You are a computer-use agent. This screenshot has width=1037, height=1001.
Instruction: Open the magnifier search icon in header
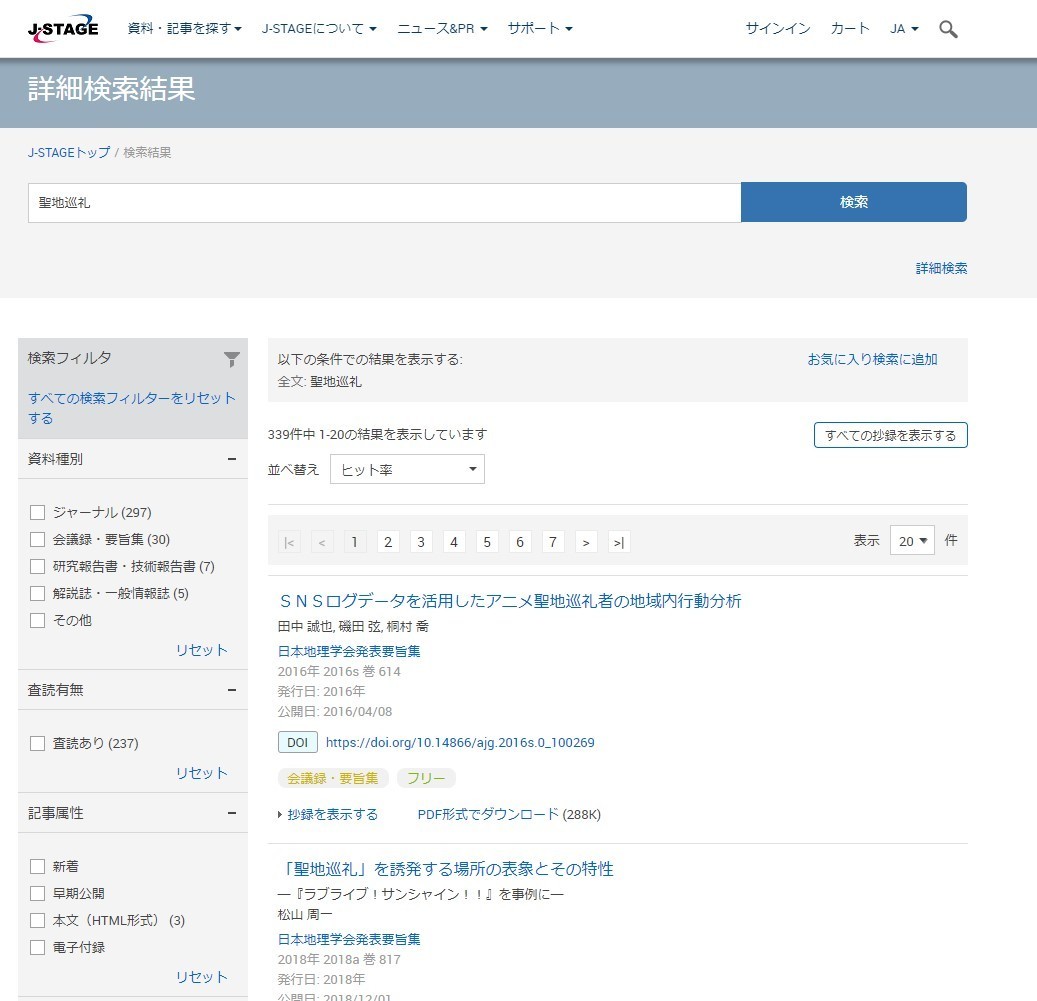(x=948, y=29)
